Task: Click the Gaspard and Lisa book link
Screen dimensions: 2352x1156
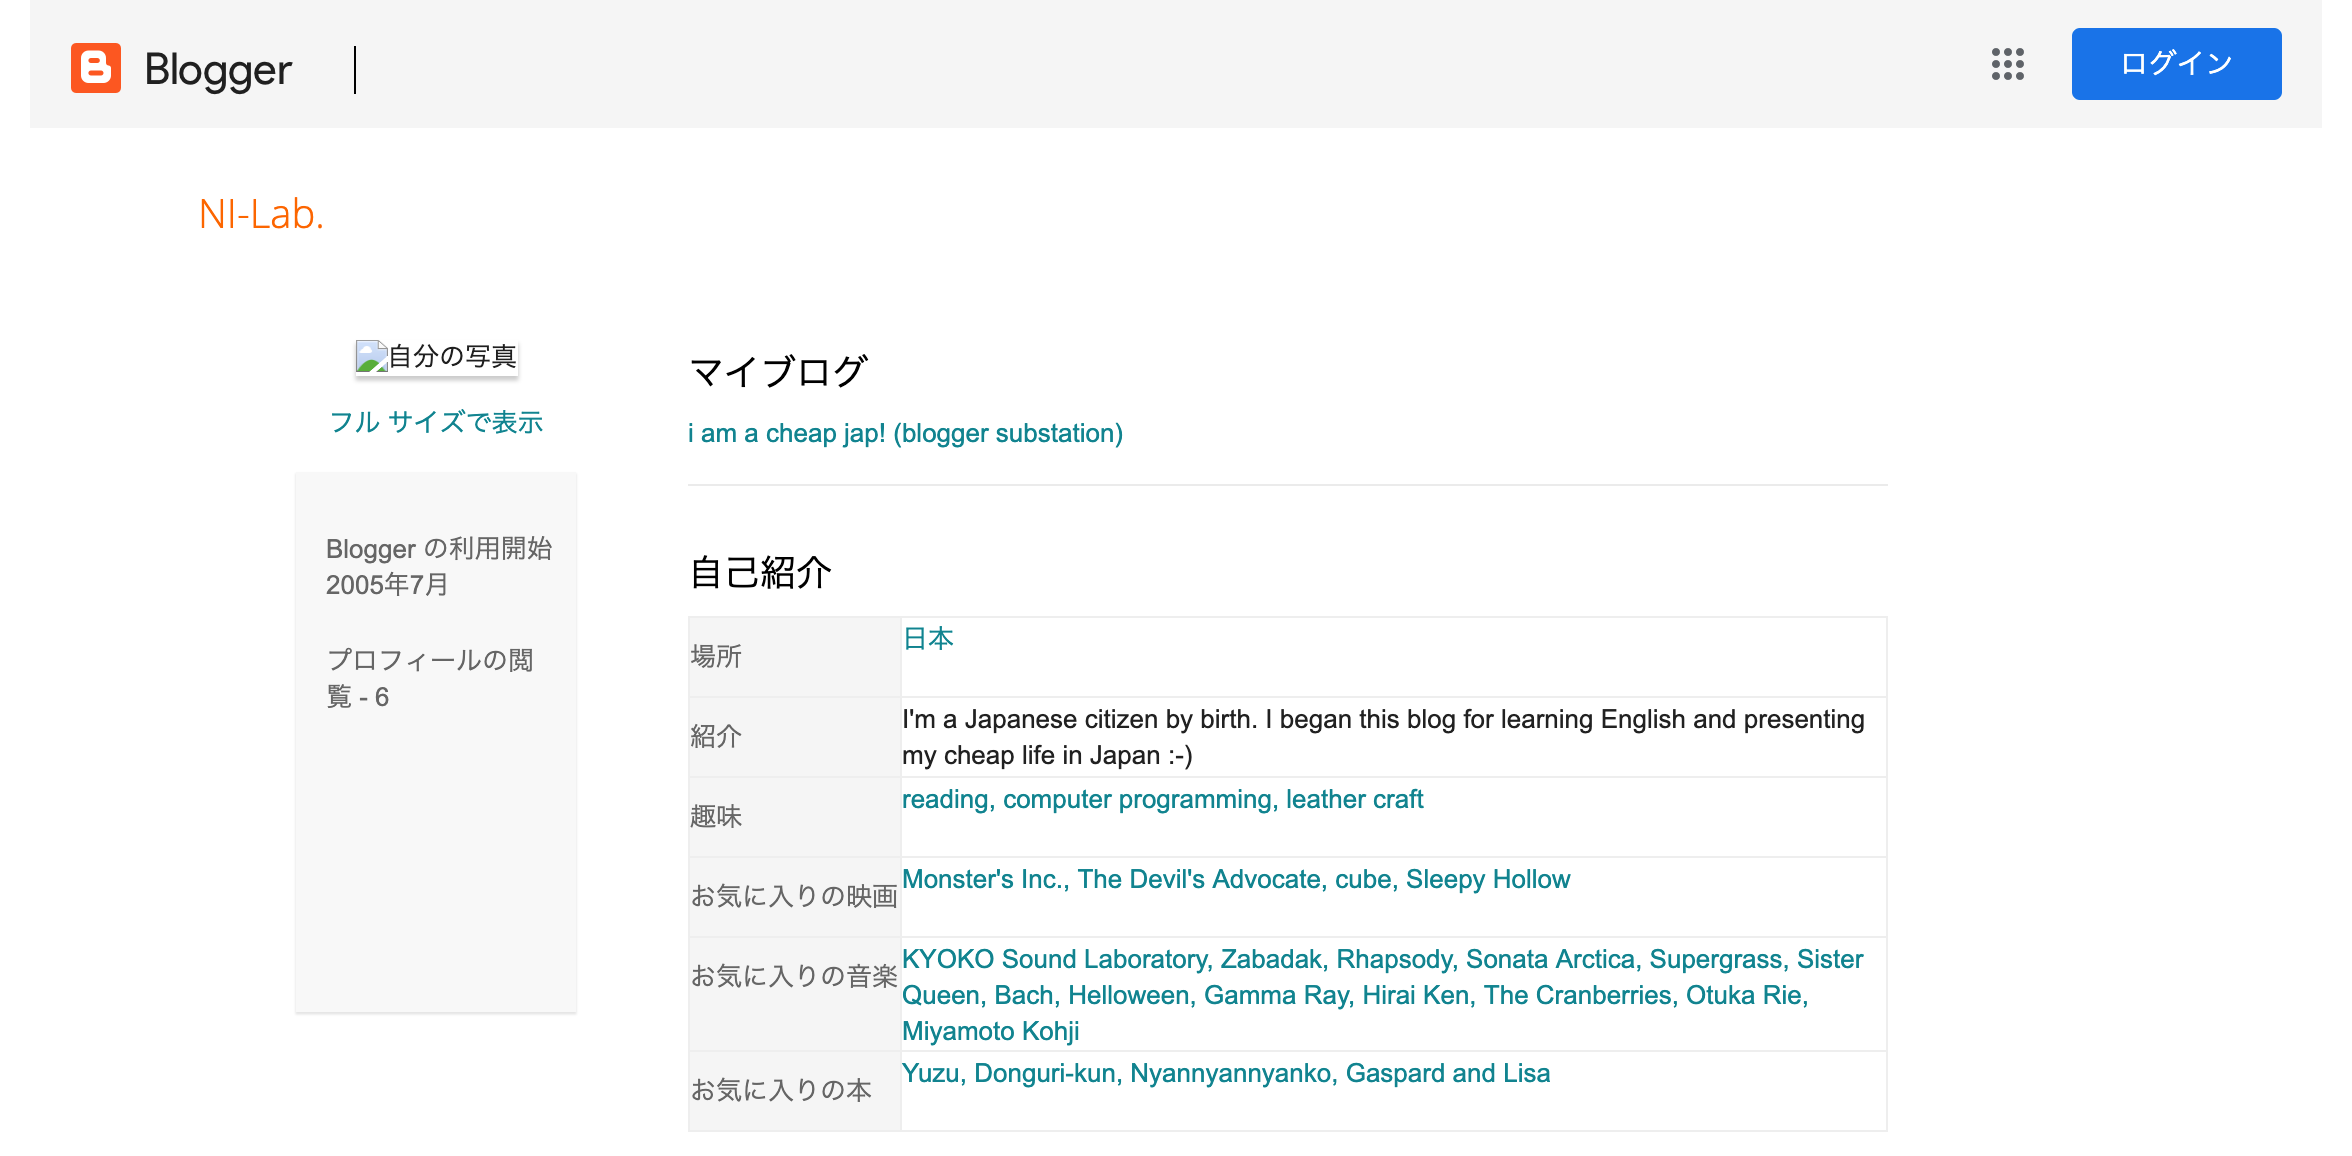Action: [x=1448, y=1073]
